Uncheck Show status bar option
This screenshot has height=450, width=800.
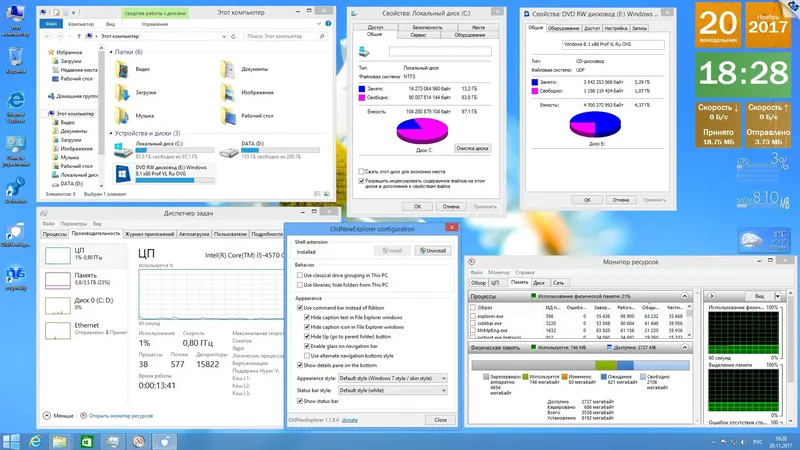point(300,401)
